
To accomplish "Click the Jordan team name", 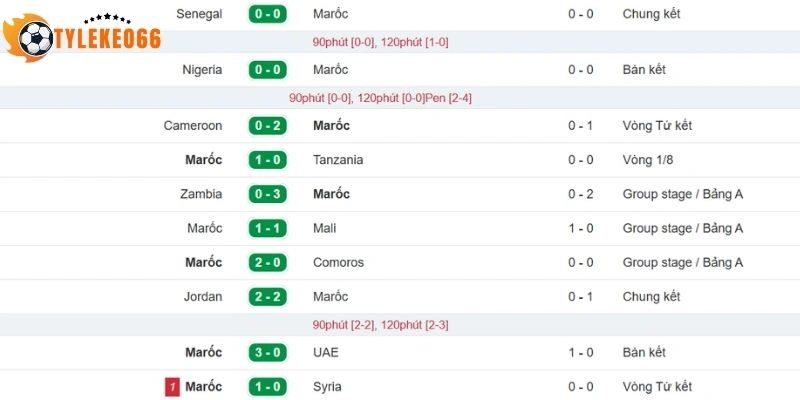I will click(203, 297).
